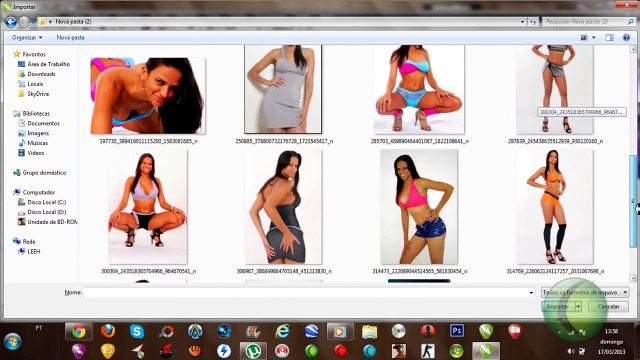The width and height of the screenshot is (640, 360).
Task: Select thumbnail of file 250885_378800732178728
Action: (283, 89)
